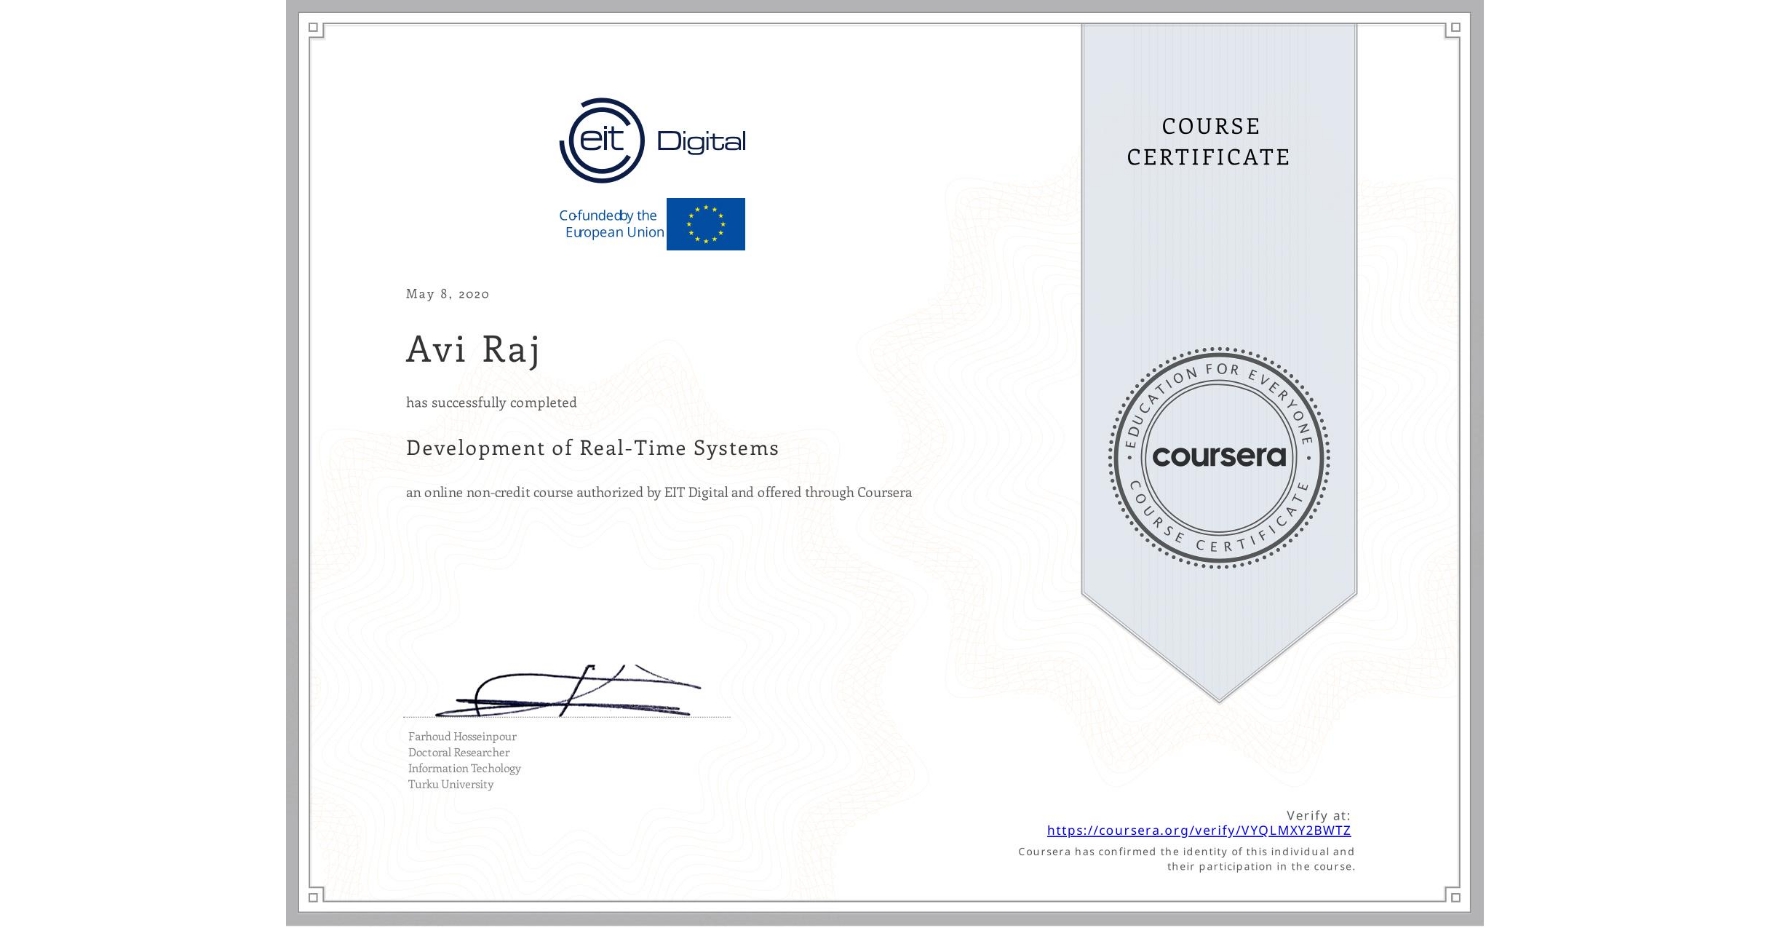Click the course title 'Development of Real-Time Systems'
Screen dimensions: 1772x928
click(x=592, y=449)
